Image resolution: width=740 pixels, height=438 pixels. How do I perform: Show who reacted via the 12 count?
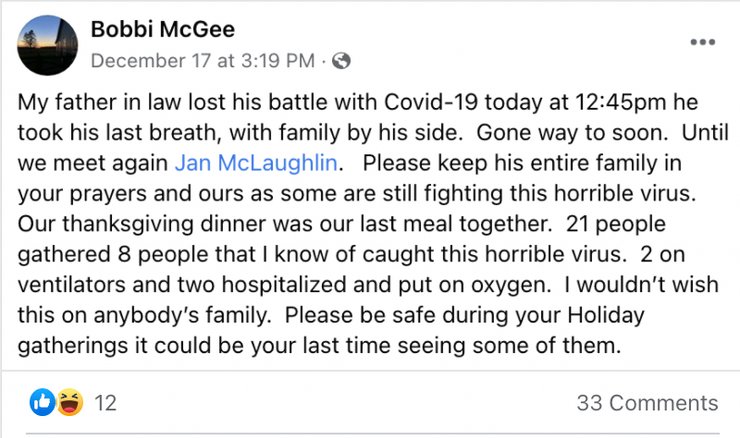point(105,403)
